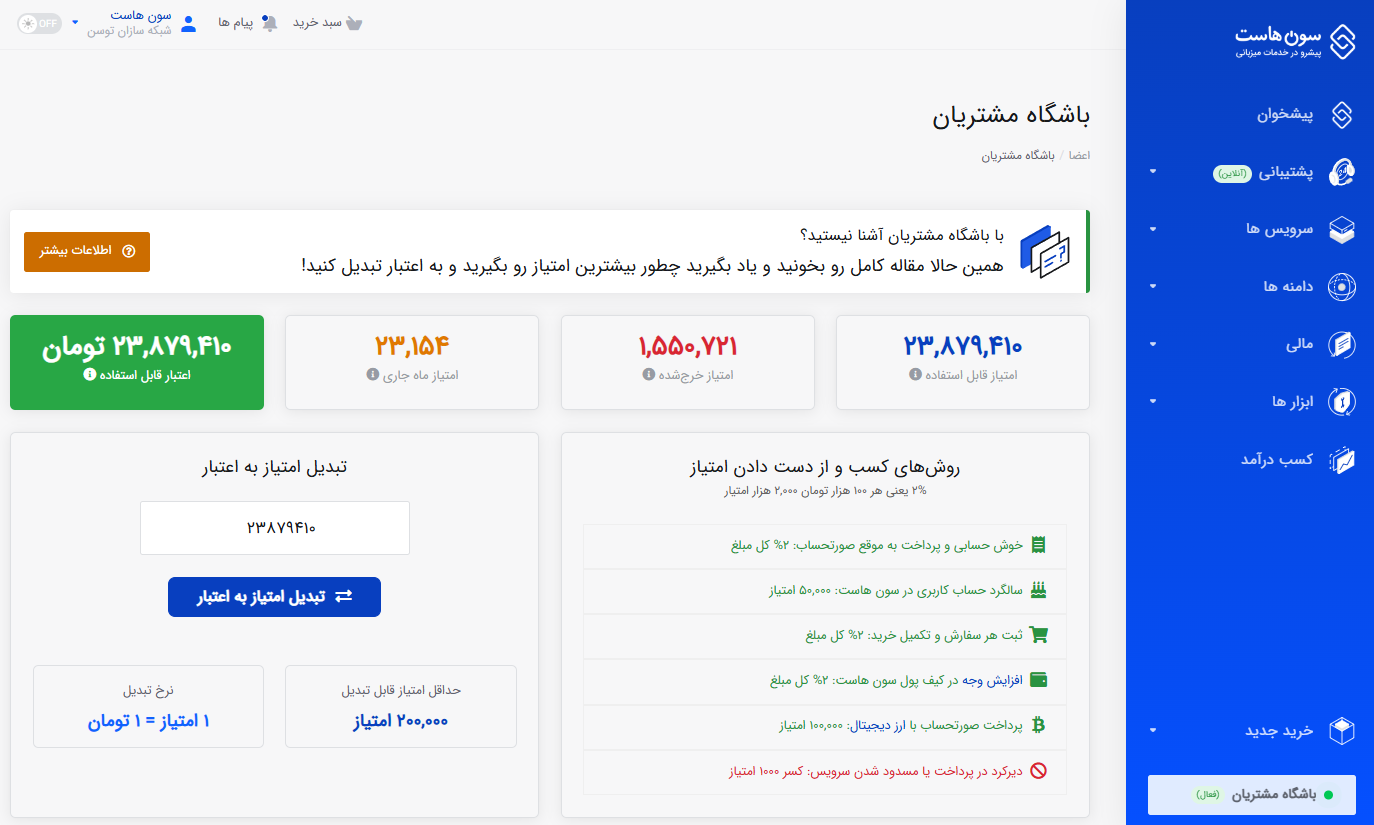Screen dimensions: 1374x825
Task: Click info icon beside امتیاز ماه جاری
Action: tap(373, 376)
